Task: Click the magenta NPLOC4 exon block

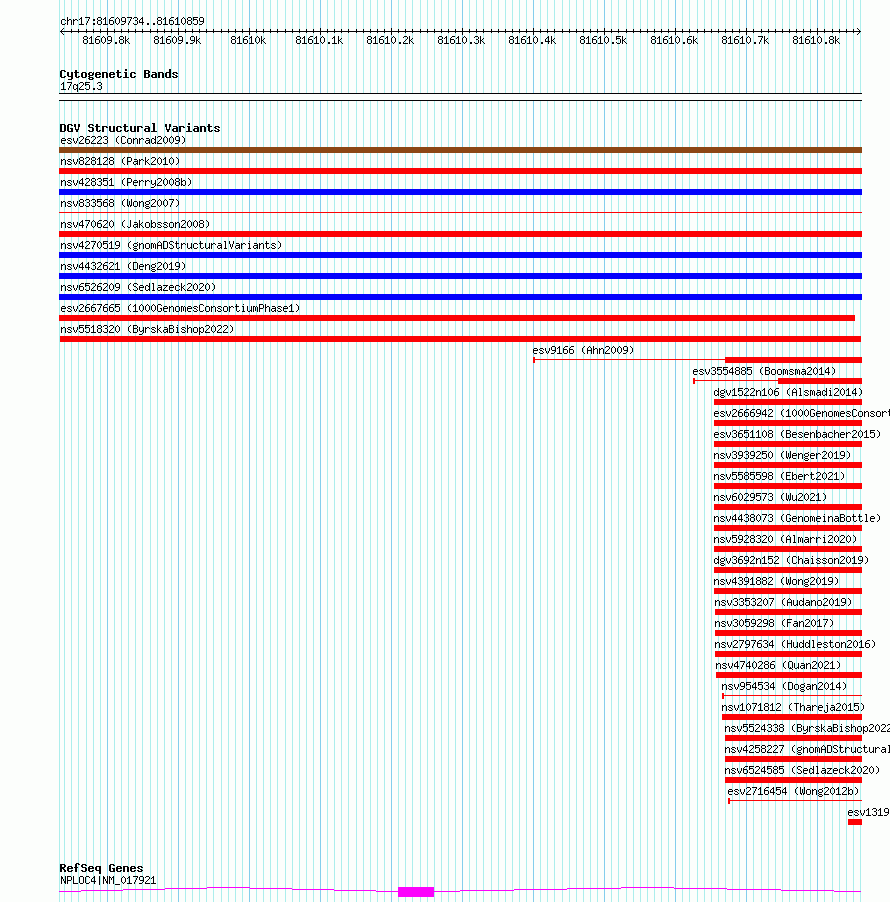Action: click(416, 892)
